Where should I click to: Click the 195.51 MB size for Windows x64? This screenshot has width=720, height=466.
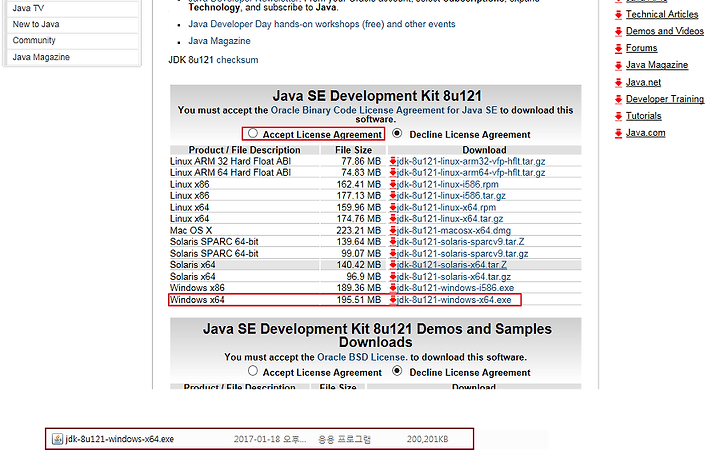(359, 300)
